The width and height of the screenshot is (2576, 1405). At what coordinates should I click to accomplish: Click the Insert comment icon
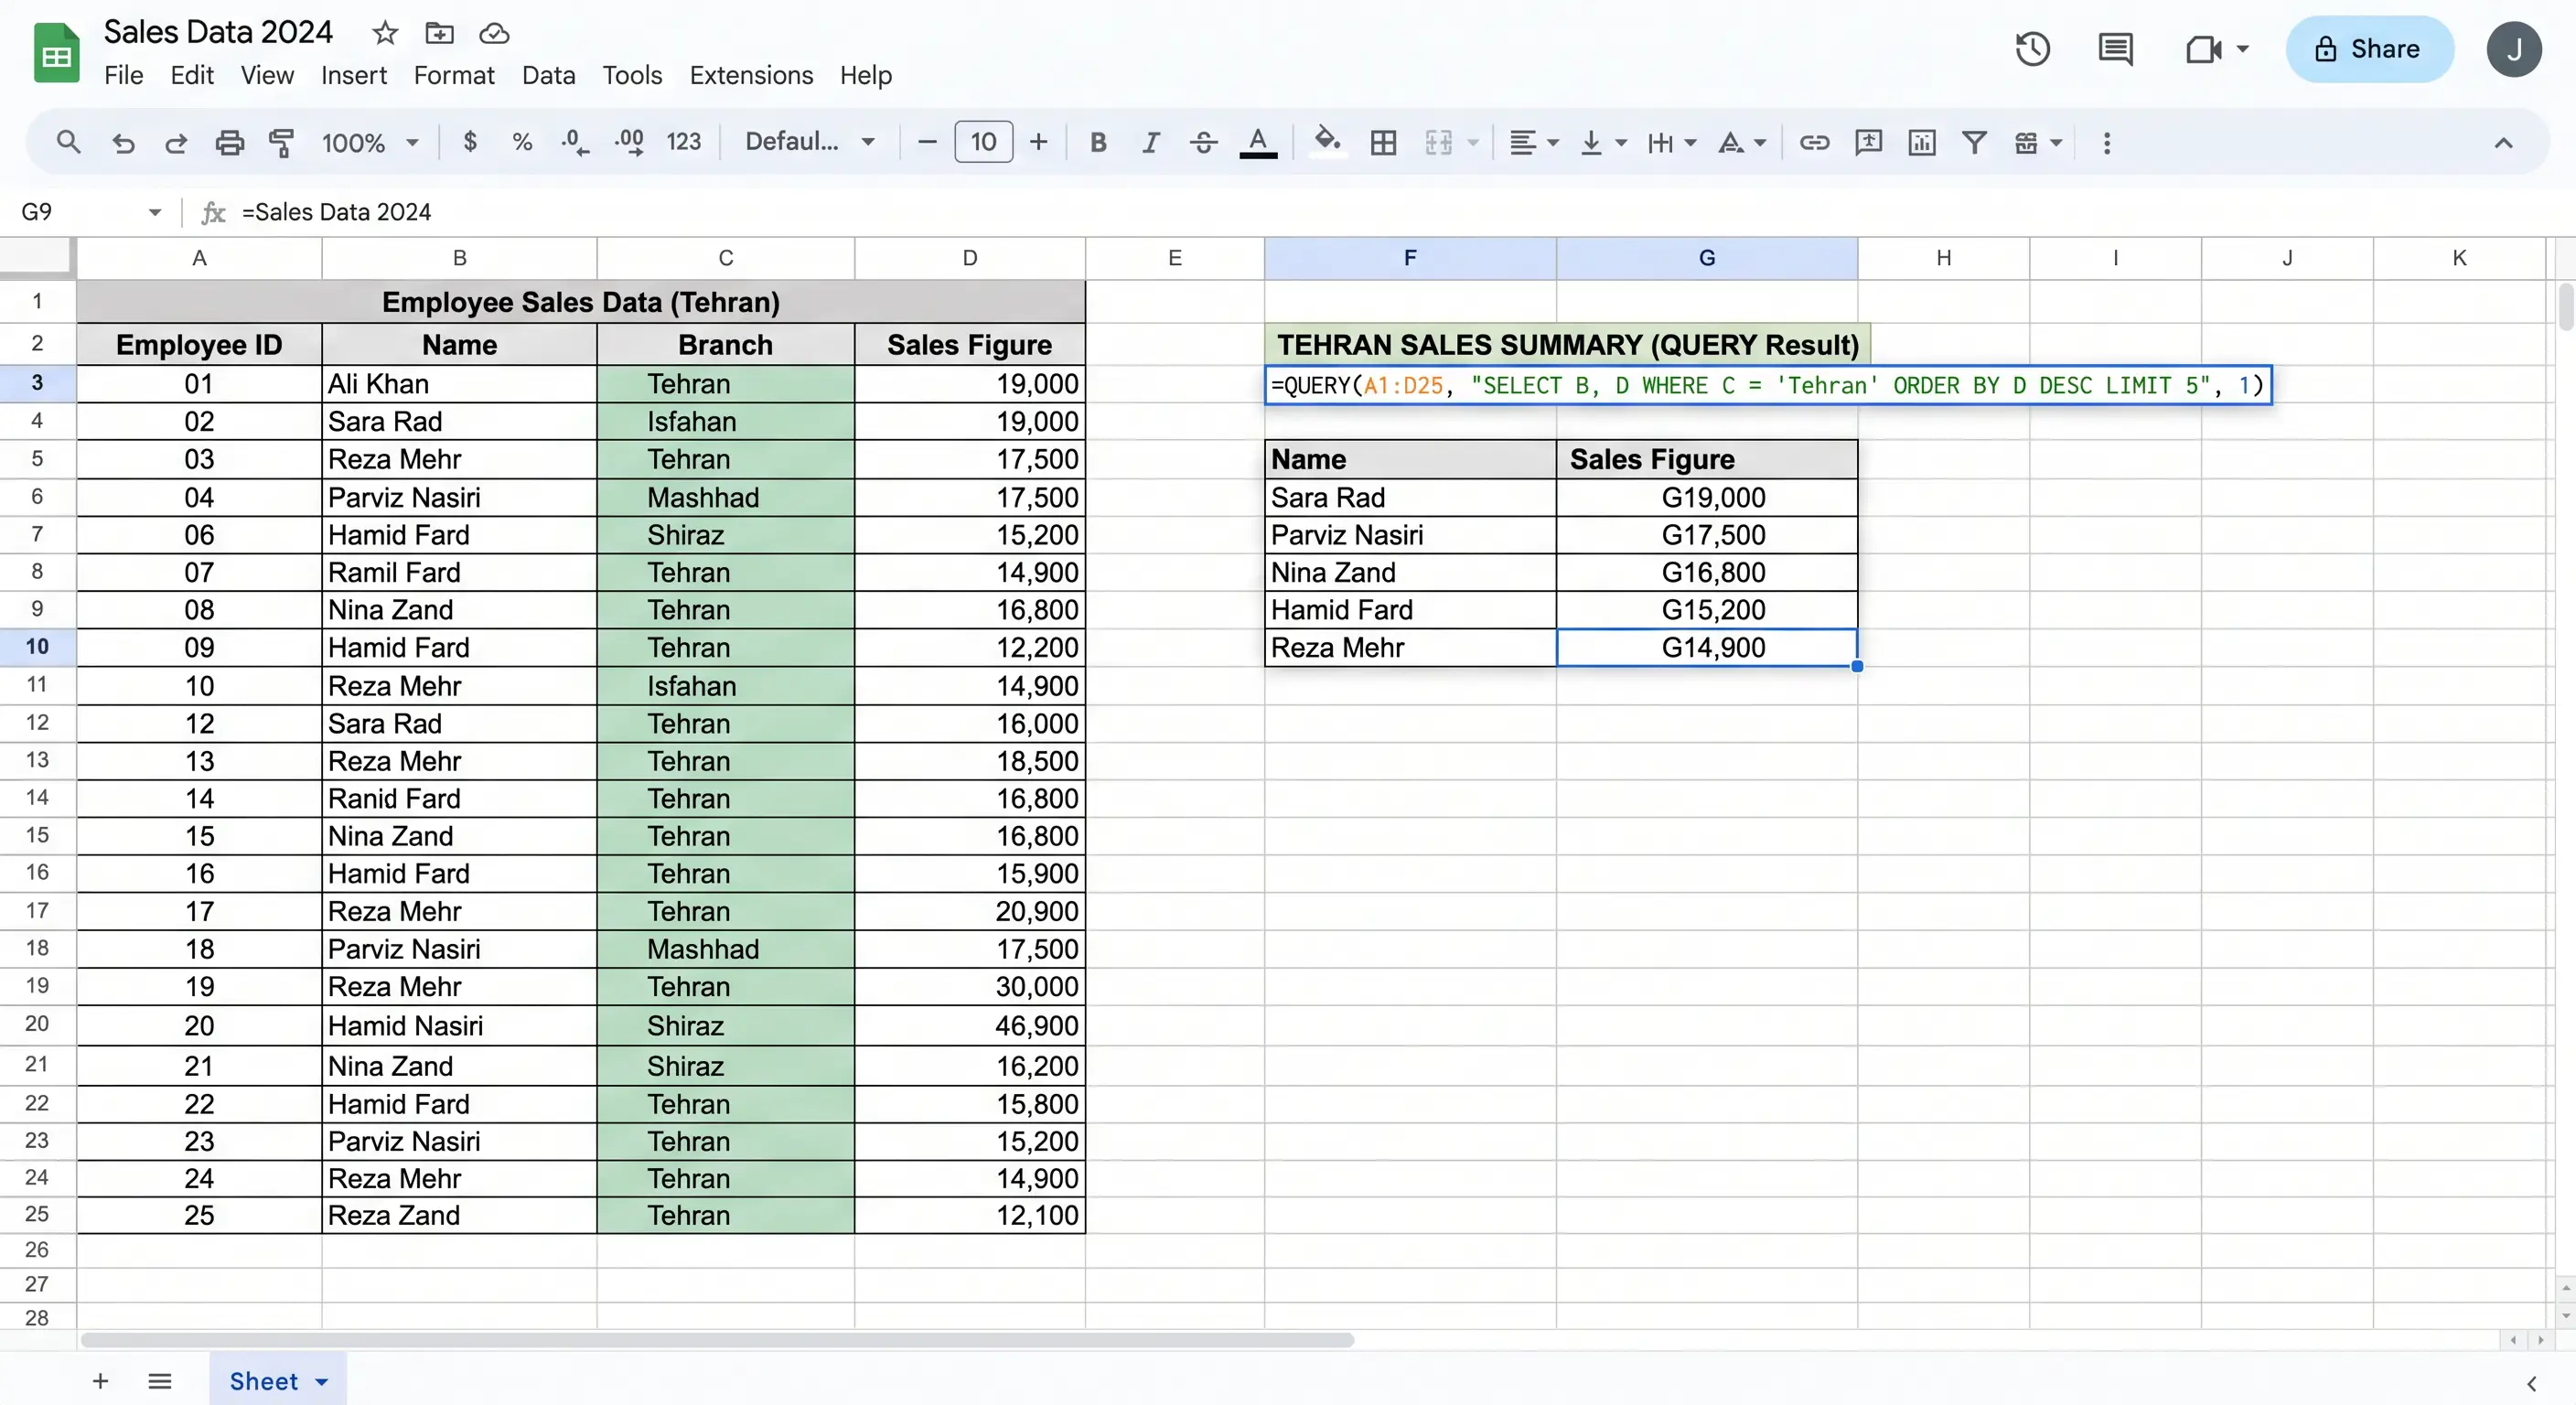[1868, 142]
